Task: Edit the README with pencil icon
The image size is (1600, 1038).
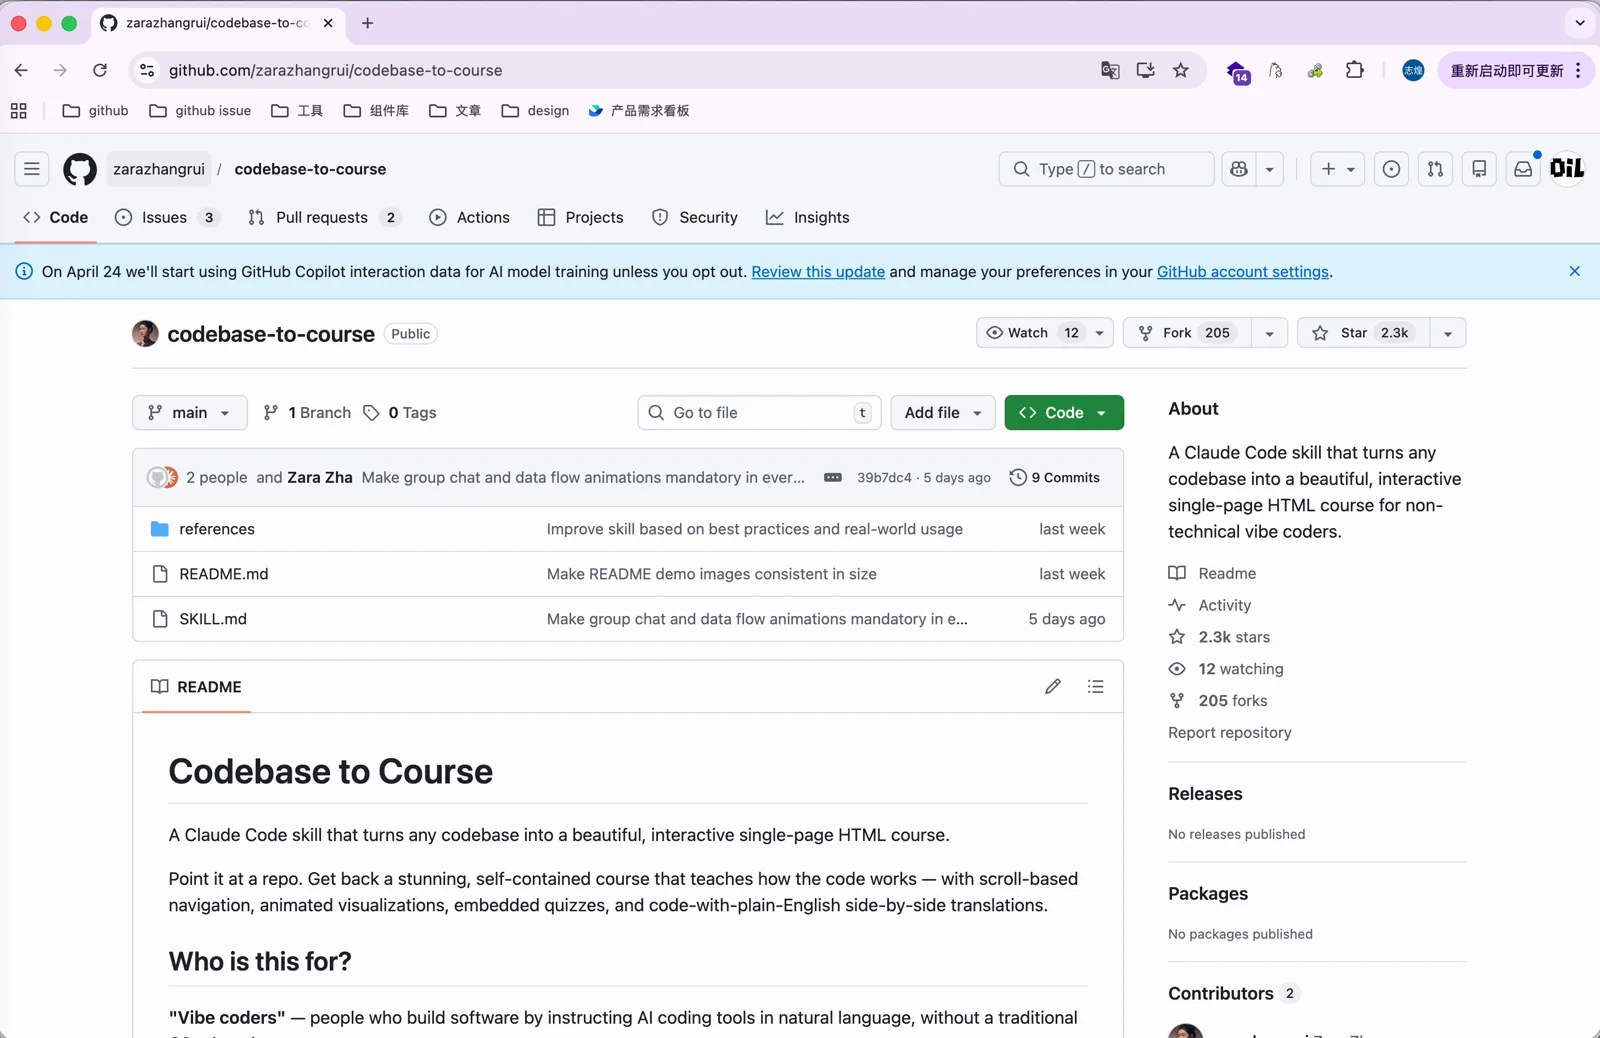Action: [1053, 687]
